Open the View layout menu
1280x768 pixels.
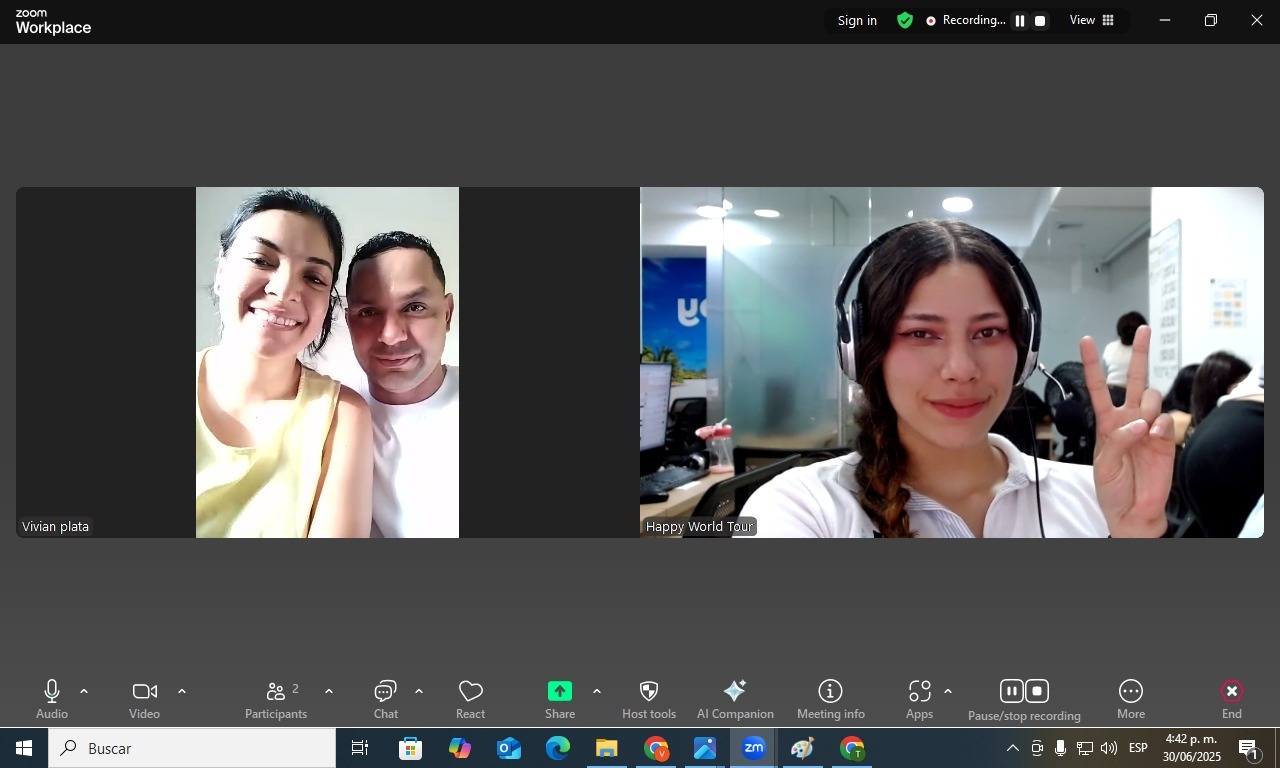[x=1092, y=21]
